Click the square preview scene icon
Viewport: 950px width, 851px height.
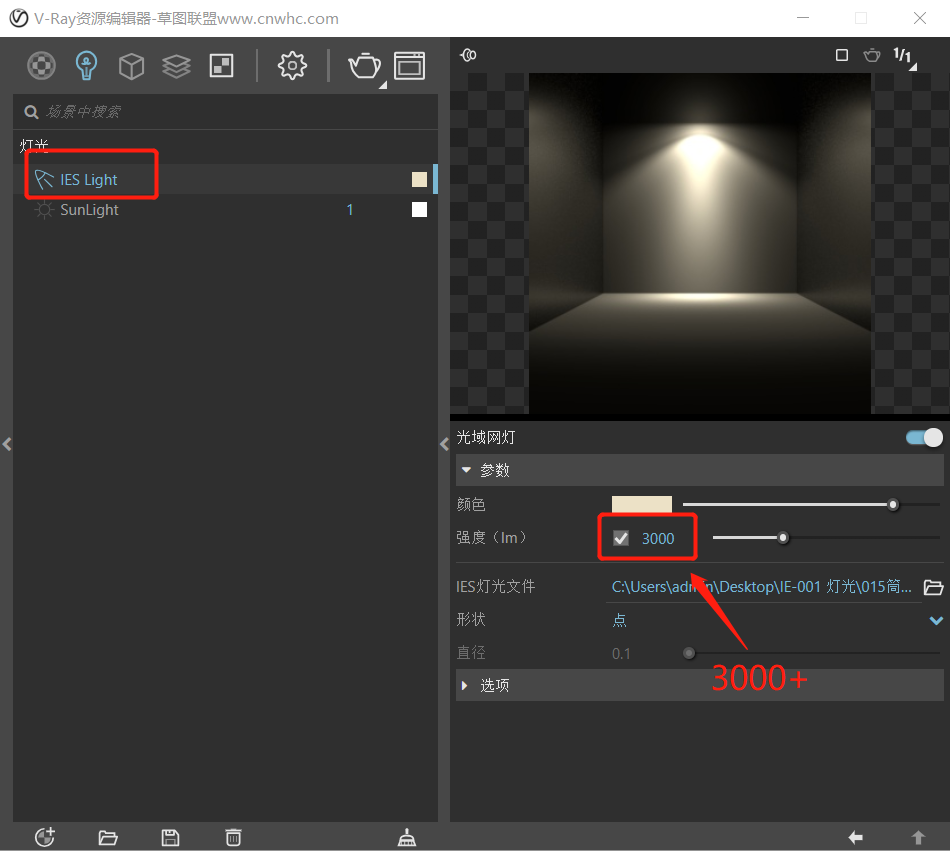842,55
